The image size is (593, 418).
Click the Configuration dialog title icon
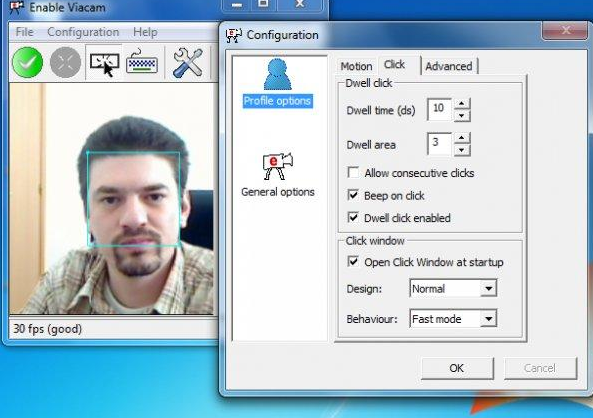point(234,35)
